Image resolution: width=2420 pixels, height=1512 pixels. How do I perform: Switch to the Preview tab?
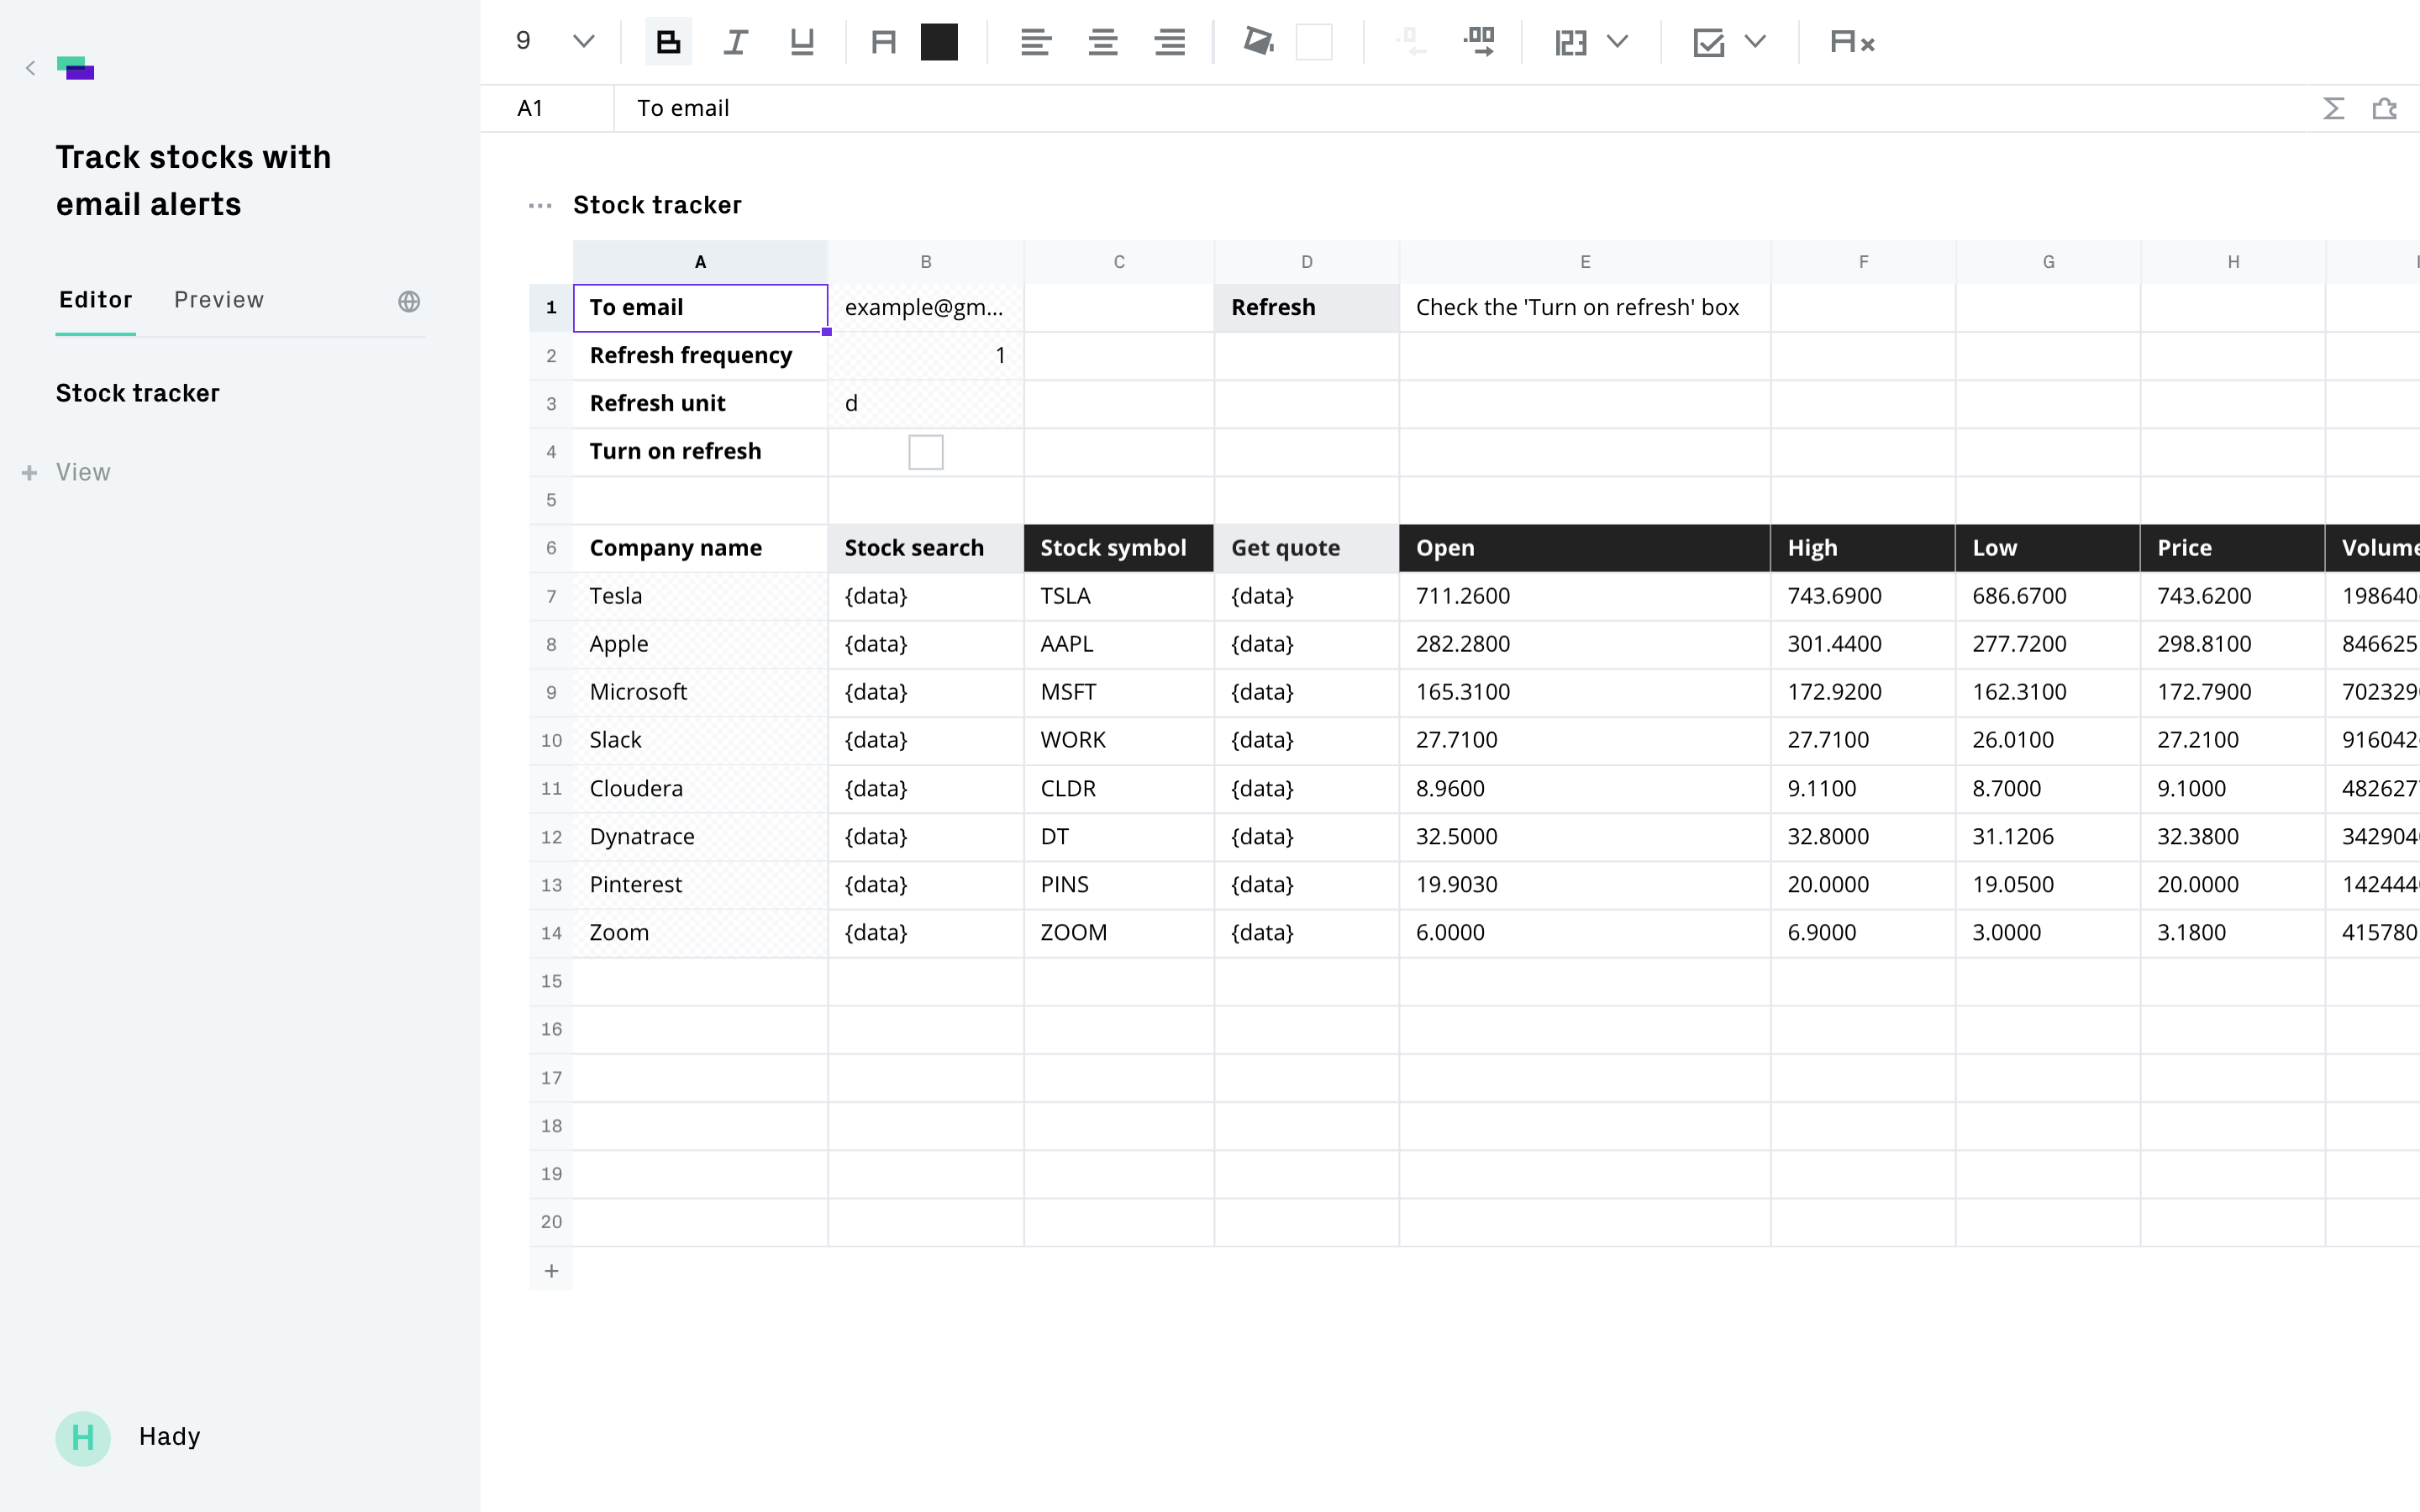[219, 300]
